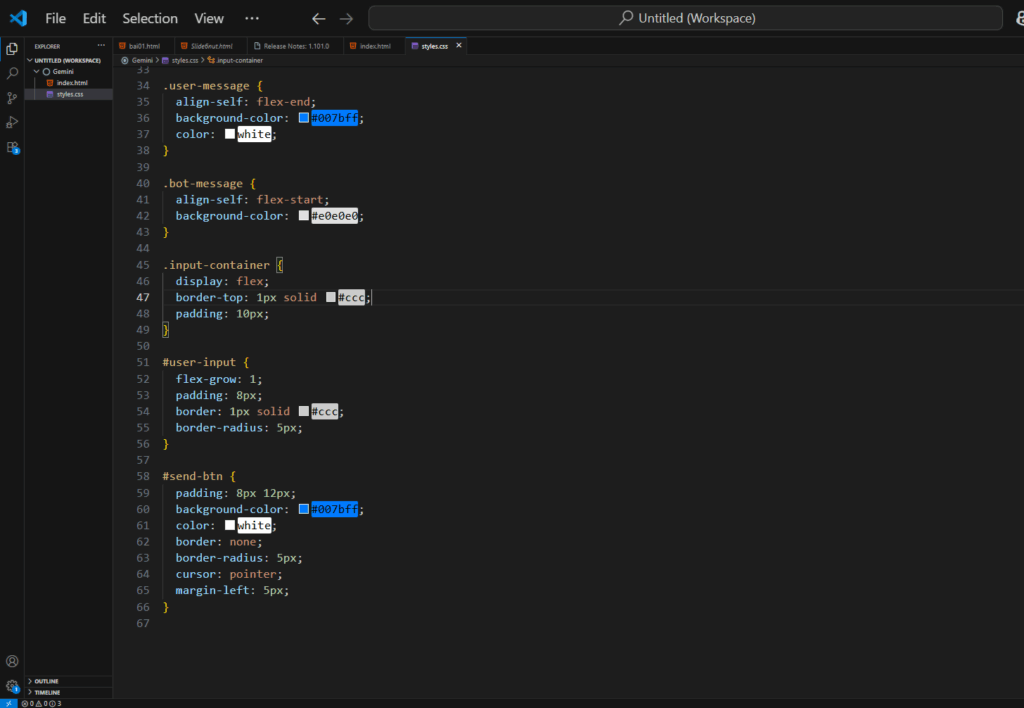Image resolution: width=1024 pixels, height=708 pixels.
Task: Click the Go Back arrow in the title bar
Action: tap(318, 18)
